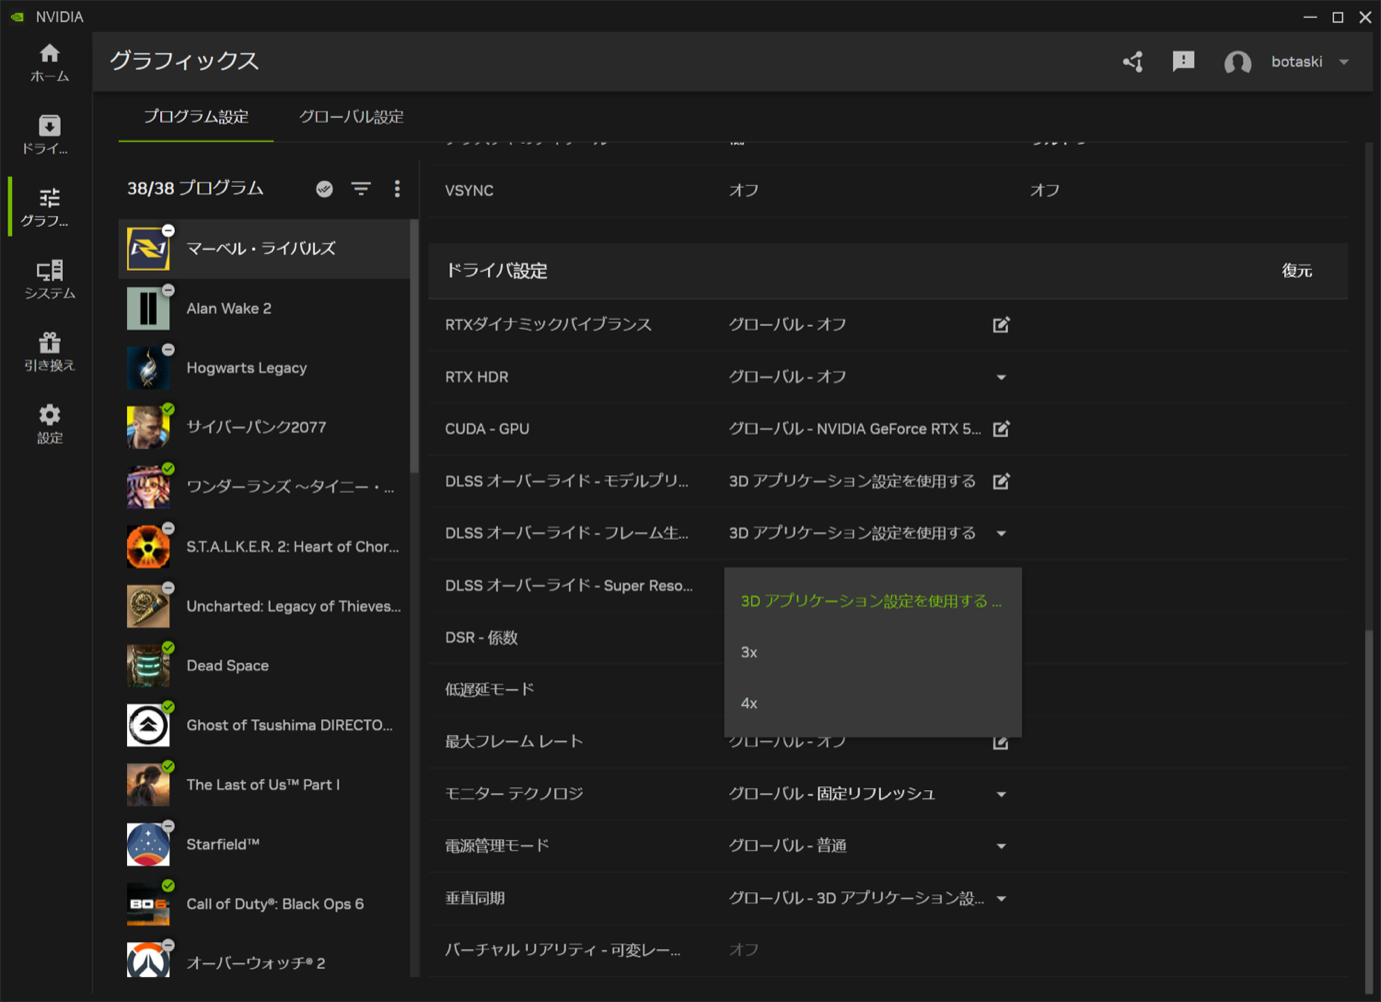Edit the RTX Dynamic Vibrance setting

(1000, 325)
